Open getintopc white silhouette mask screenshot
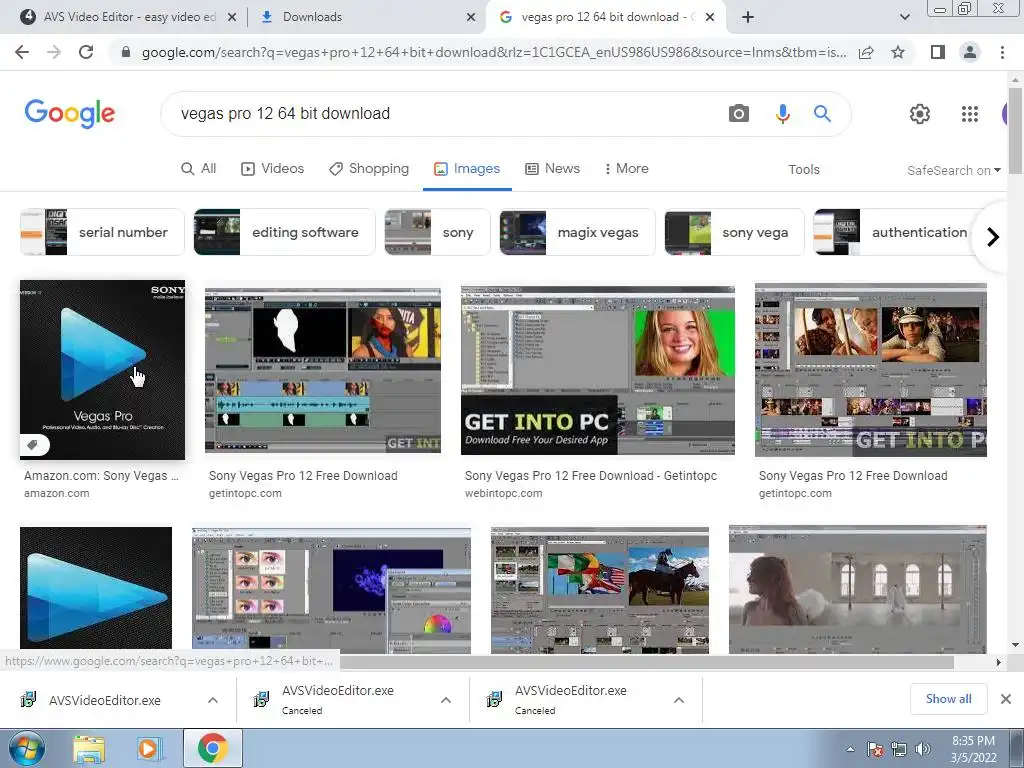Viewport: 1024px width, 768px height. pos(323,370)
